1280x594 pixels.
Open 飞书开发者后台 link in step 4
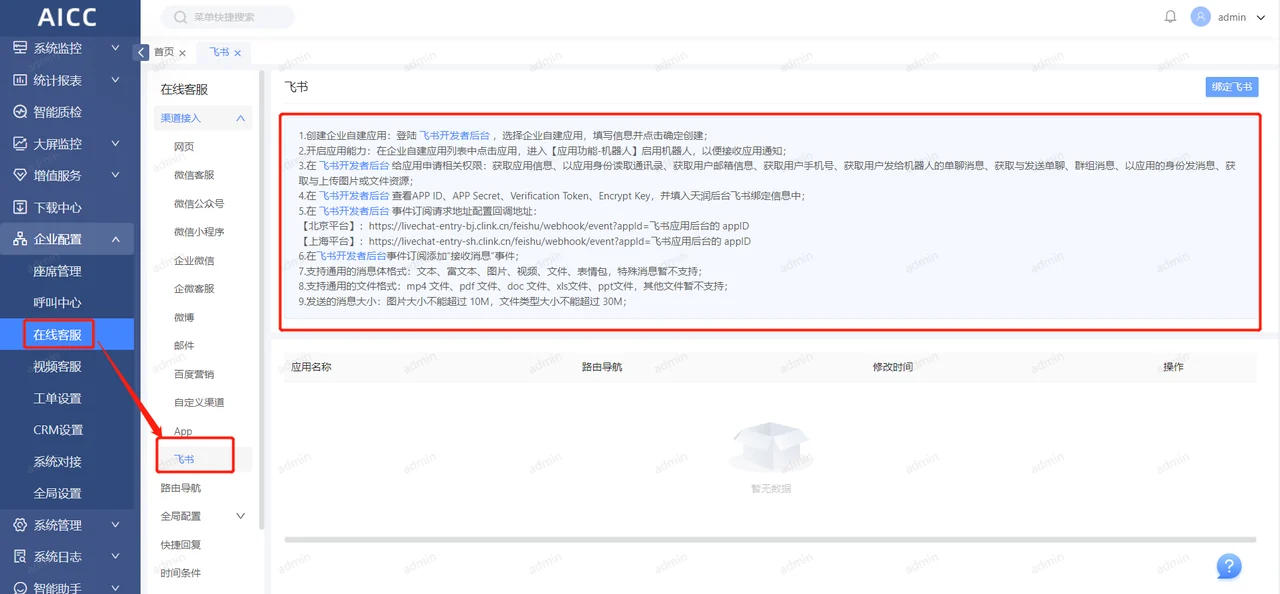354,196
